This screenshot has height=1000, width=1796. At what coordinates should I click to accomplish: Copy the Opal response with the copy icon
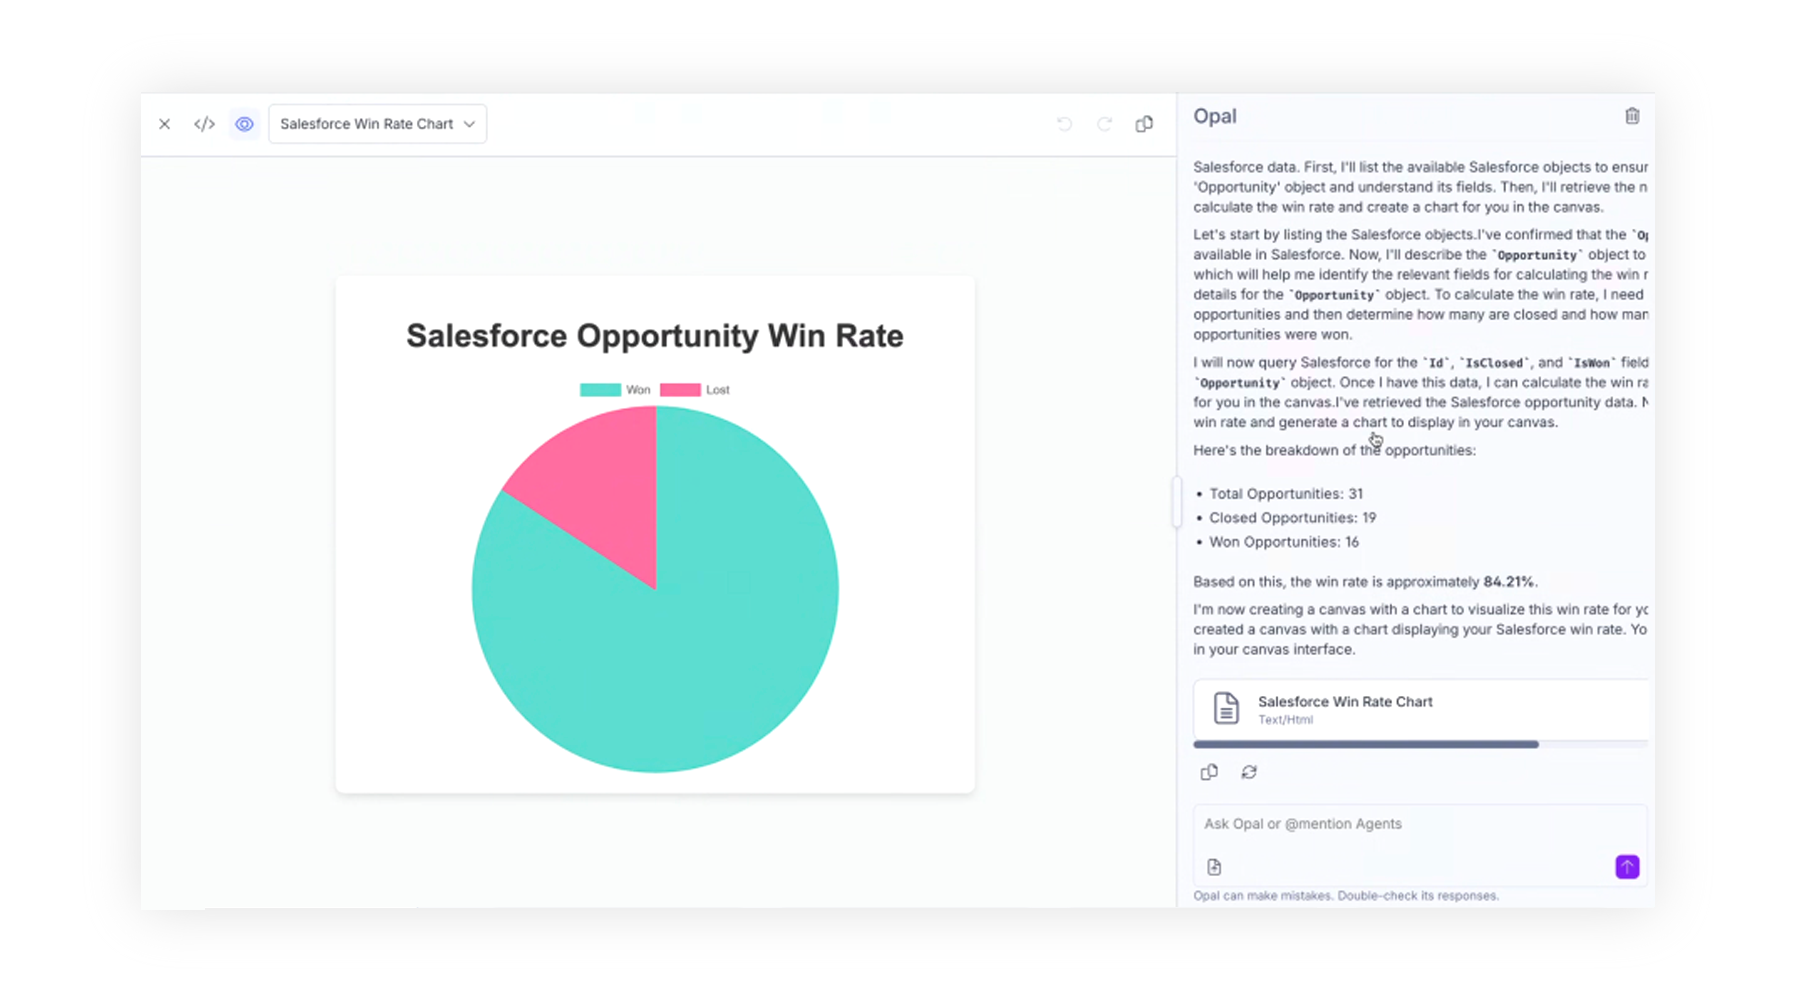(x=1209, y=772)
